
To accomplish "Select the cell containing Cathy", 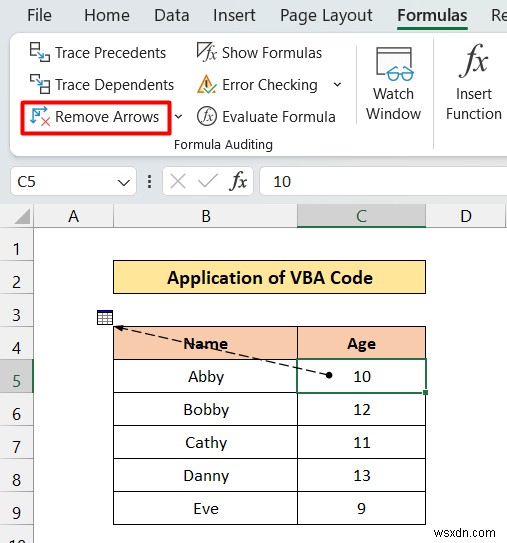I will [205, 442].
